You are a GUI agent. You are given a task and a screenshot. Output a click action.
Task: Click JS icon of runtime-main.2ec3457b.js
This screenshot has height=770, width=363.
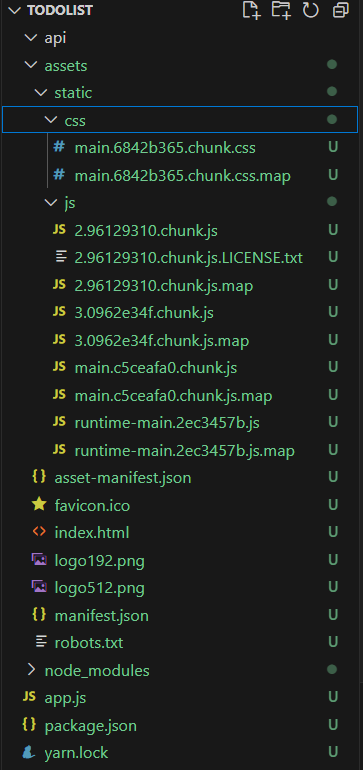pos(59,422)
